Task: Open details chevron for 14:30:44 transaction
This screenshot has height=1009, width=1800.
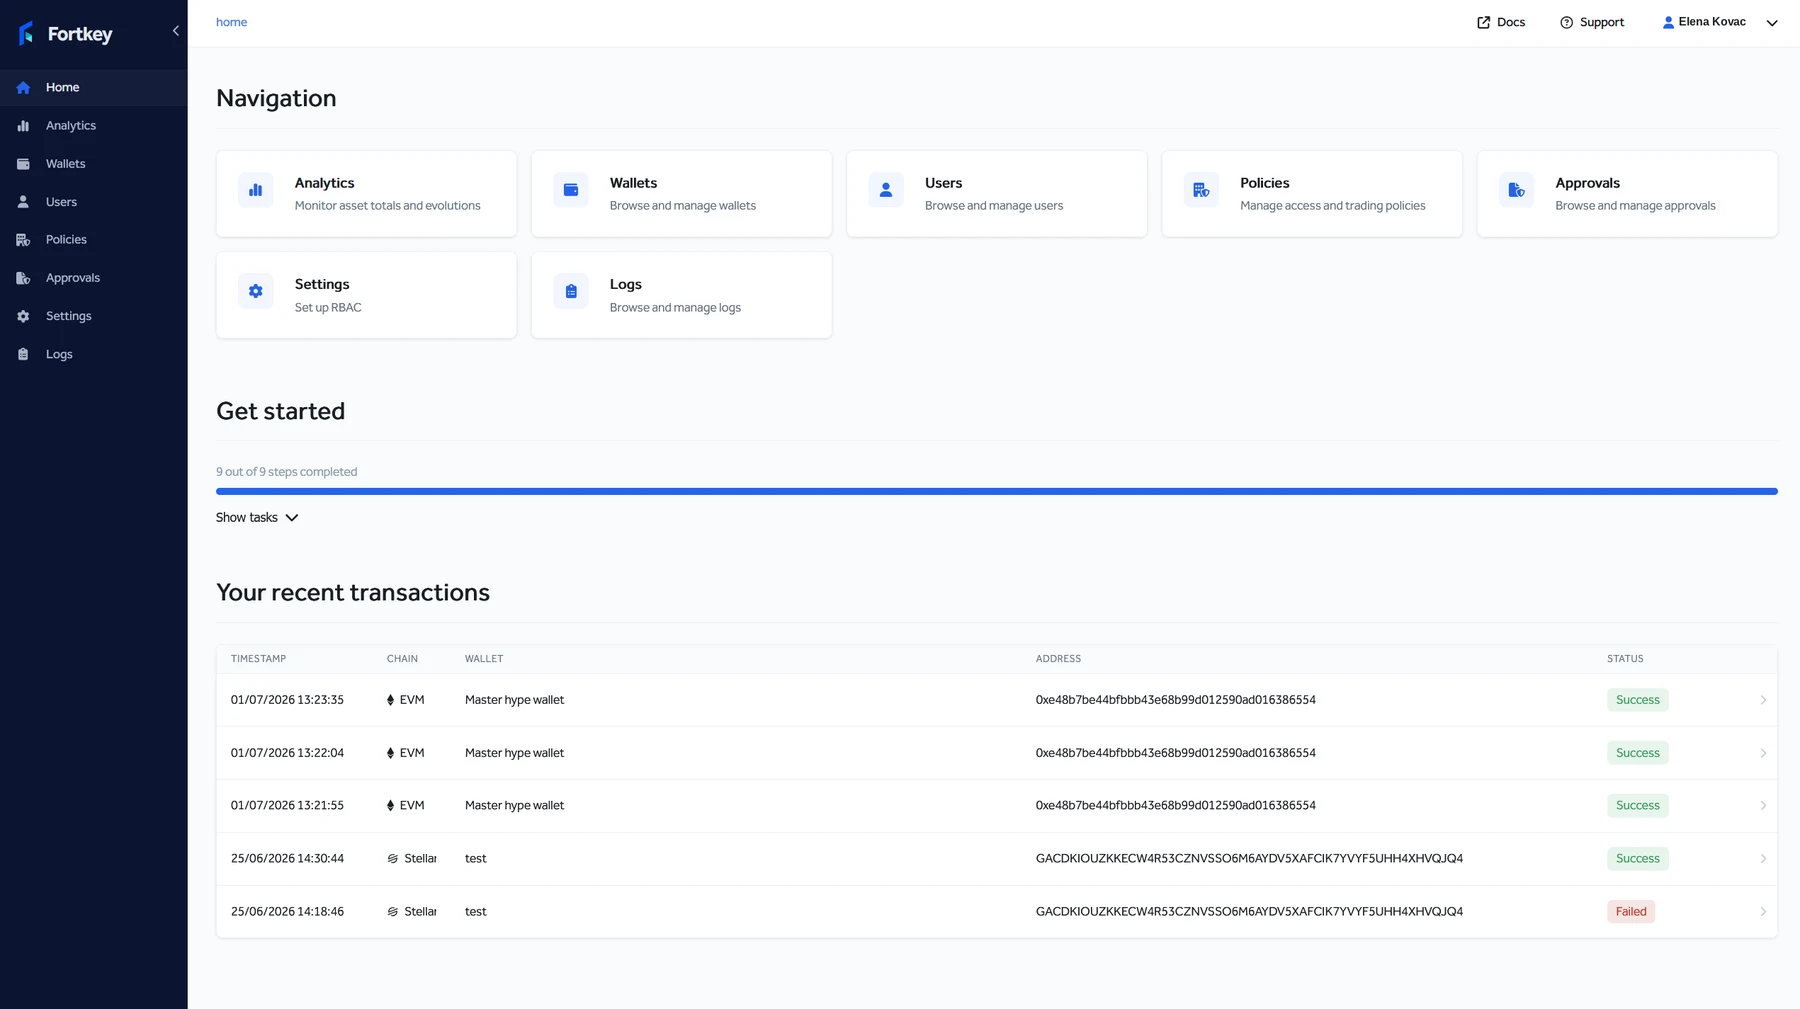Action: (x=1763, y=859)
